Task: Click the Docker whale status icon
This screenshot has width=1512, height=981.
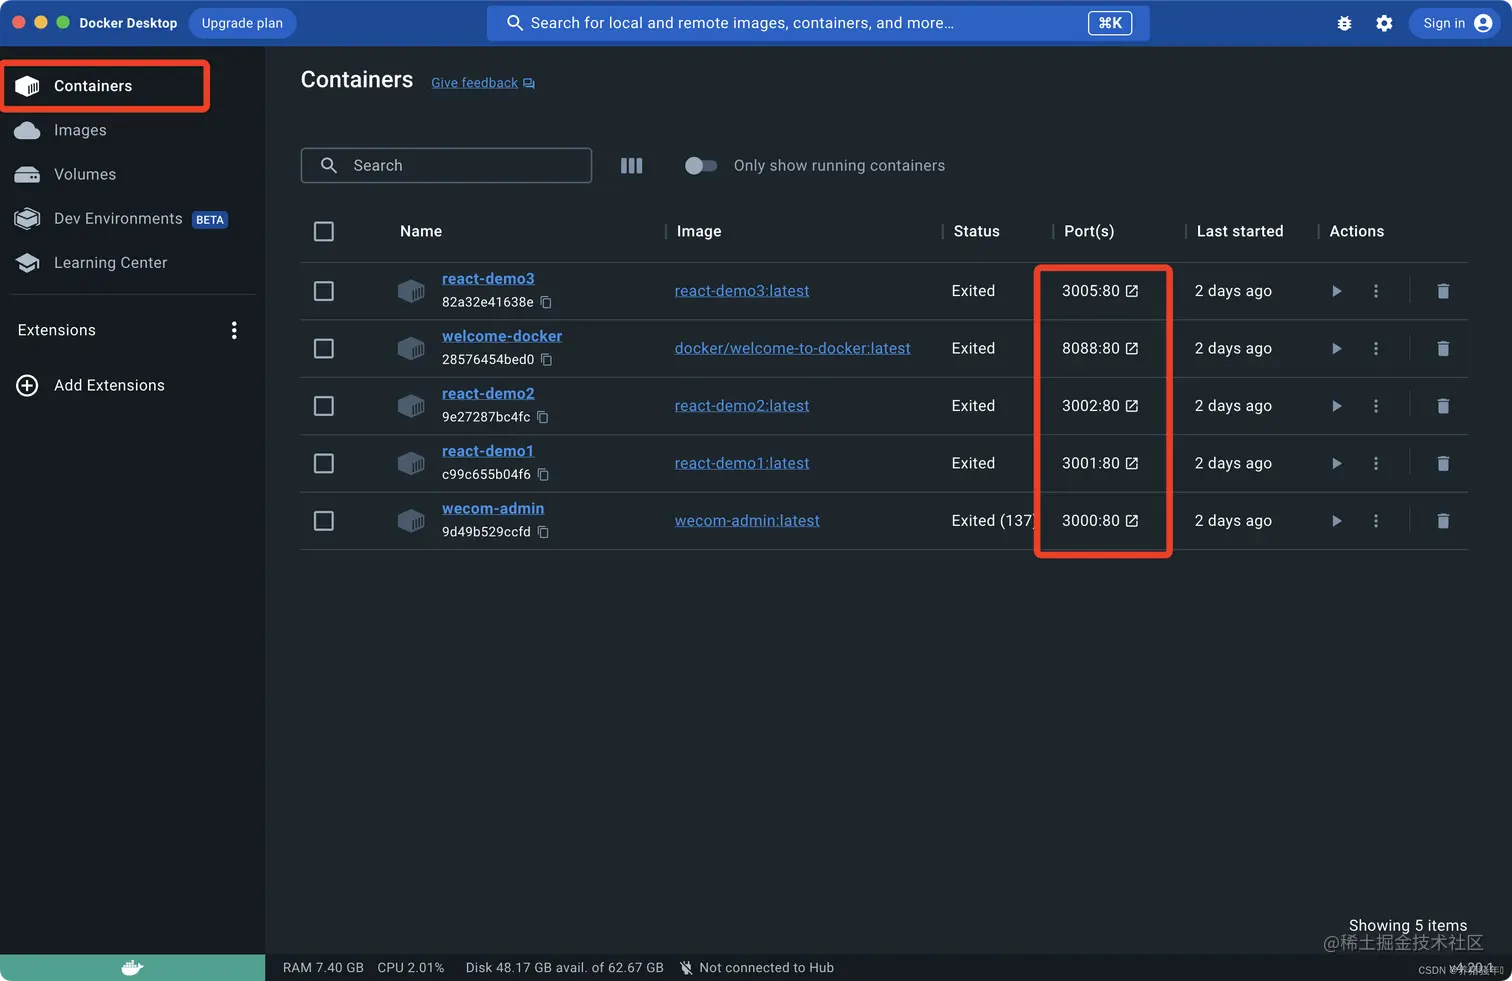Action: 132,967
